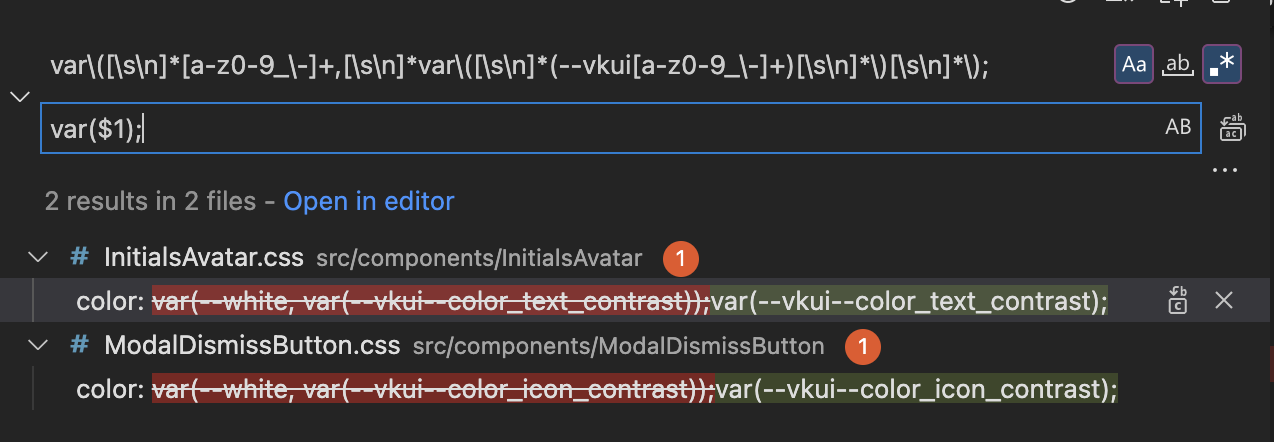
Task: Click the Open in editor link
Action: (369, 202)
